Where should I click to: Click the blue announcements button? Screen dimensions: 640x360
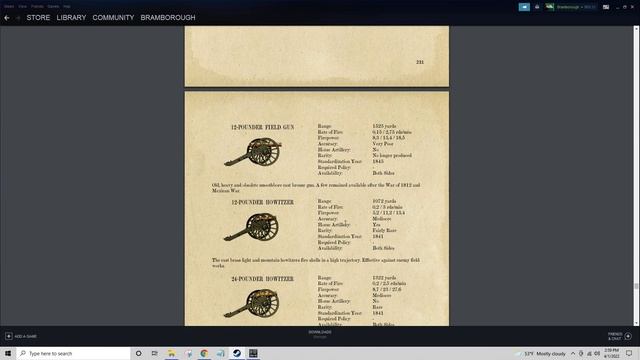coord(524,7)
